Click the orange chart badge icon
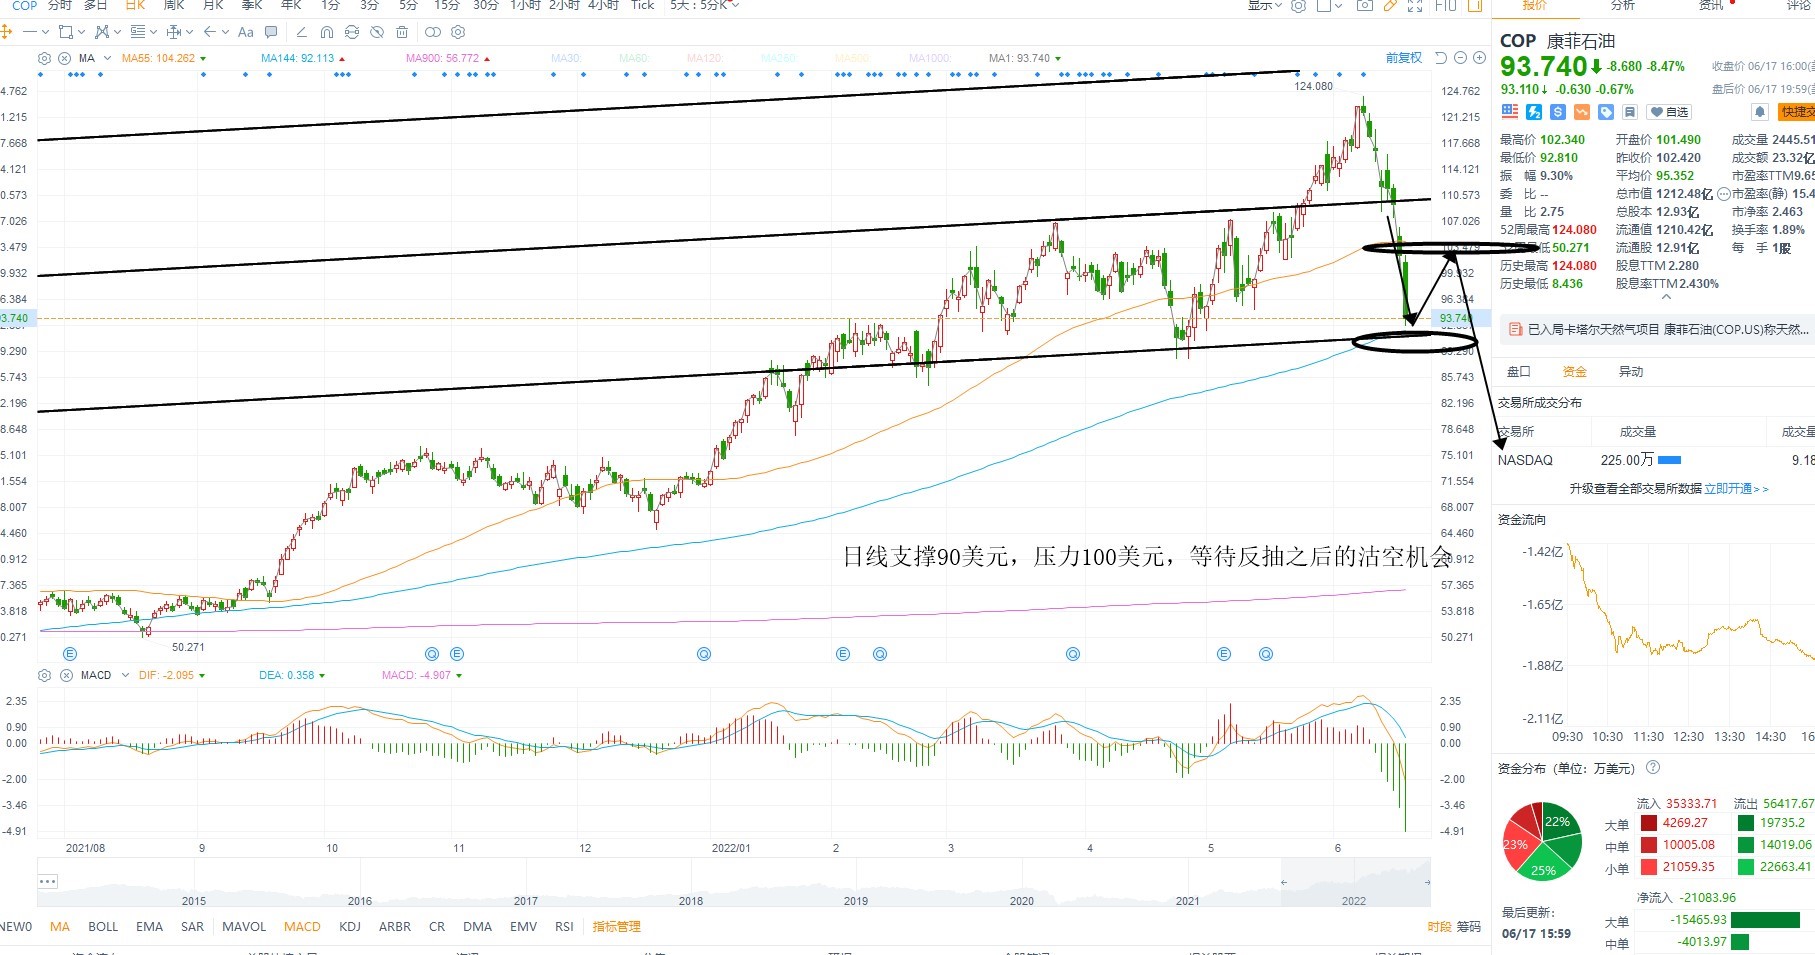Screen dimensions: 1815x955 tap(1582, 112)
